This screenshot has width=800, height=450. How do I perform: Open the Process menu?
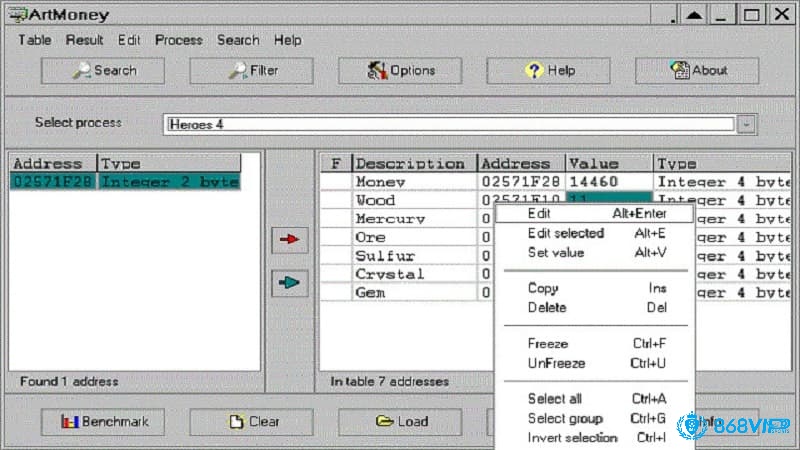pos(179,40)
